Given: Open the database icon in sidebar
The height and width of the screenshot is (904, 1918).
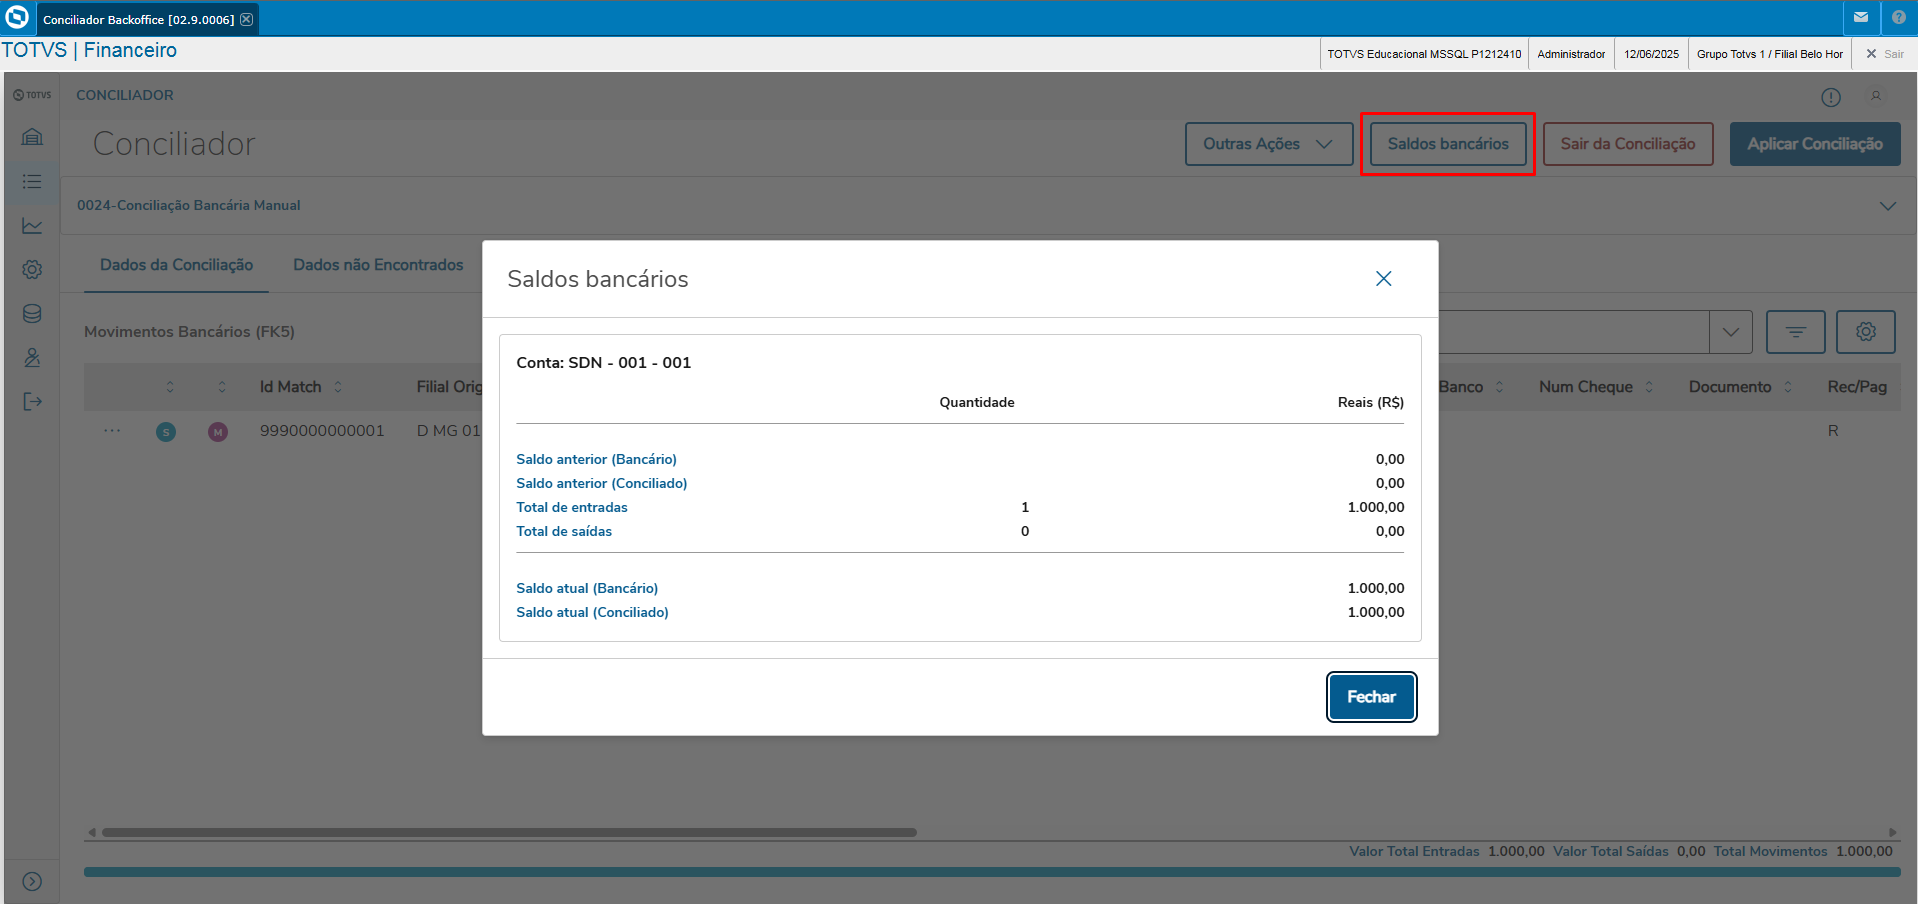Looking at the screenshot, I should point(32,313).
